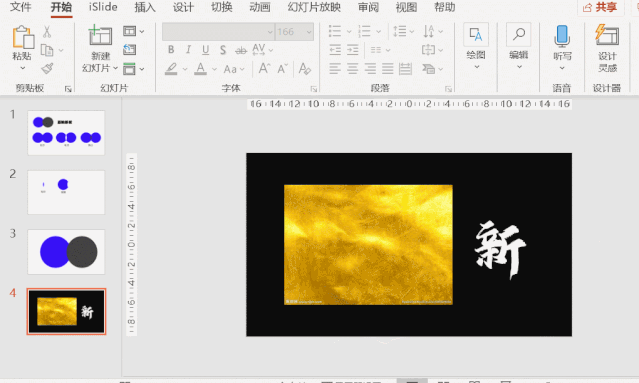Open the font size 166 dropdown

(309, 32)
